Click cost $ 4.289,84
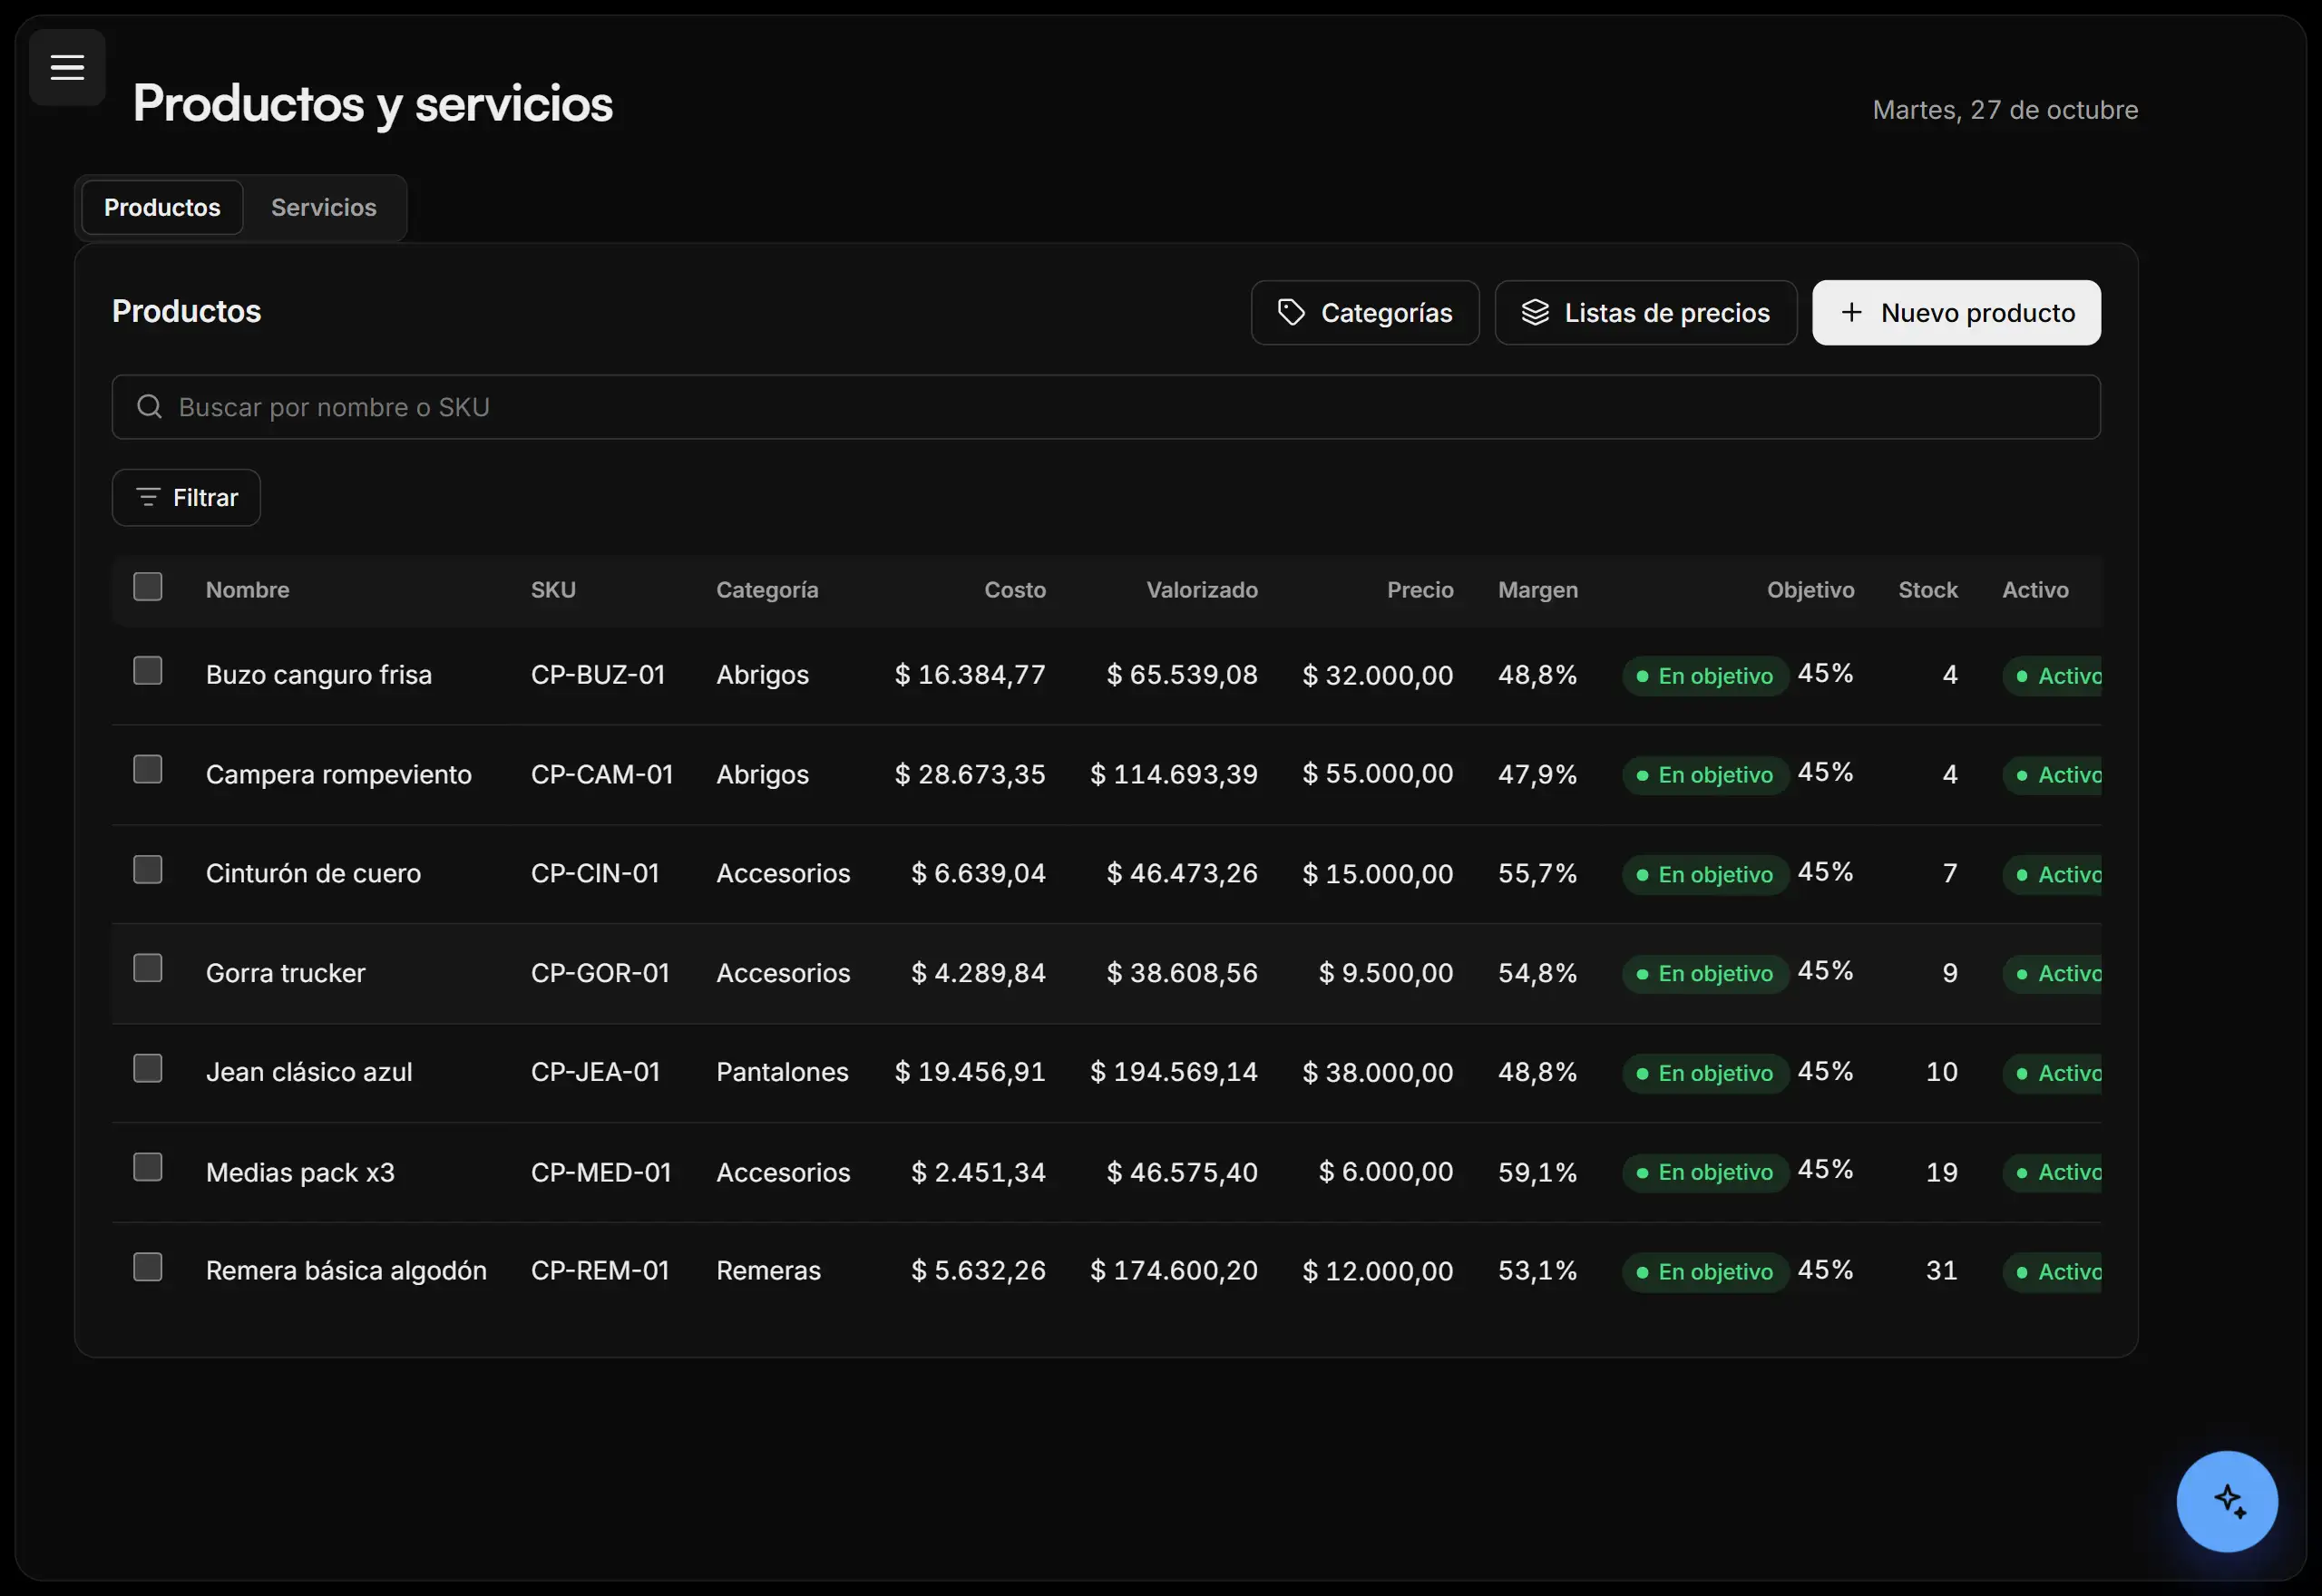The width and height of the screenshot is (2322, 1596). (x=978, y=973)
